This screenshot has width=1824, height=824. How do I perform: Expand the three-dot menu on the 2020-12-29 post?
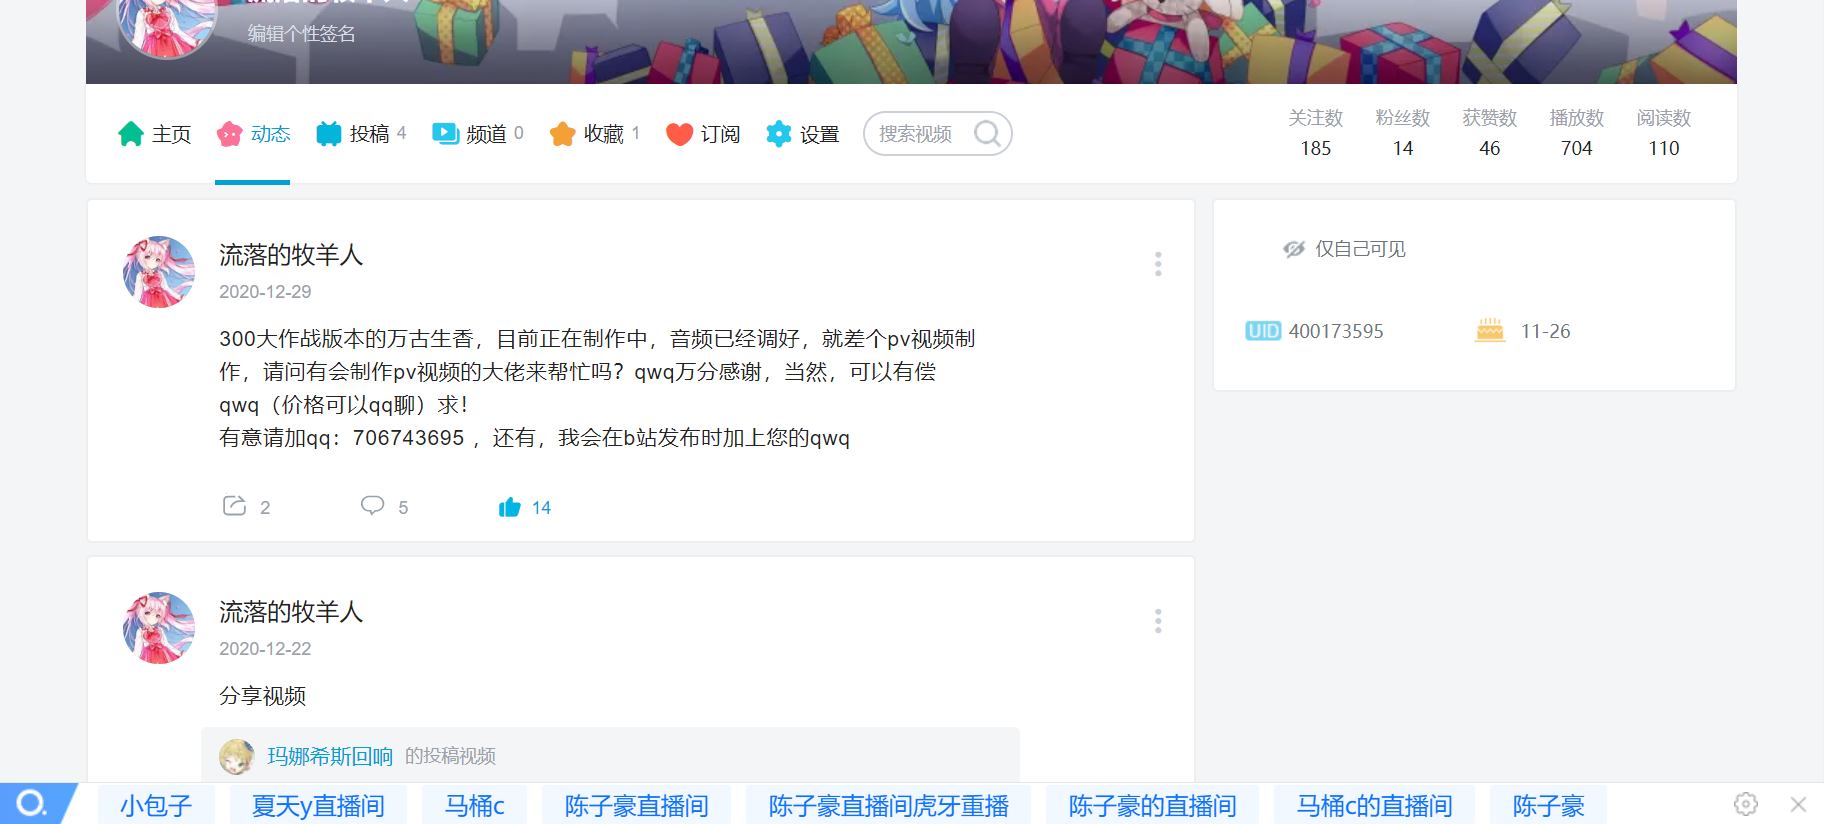[1158, 264]
